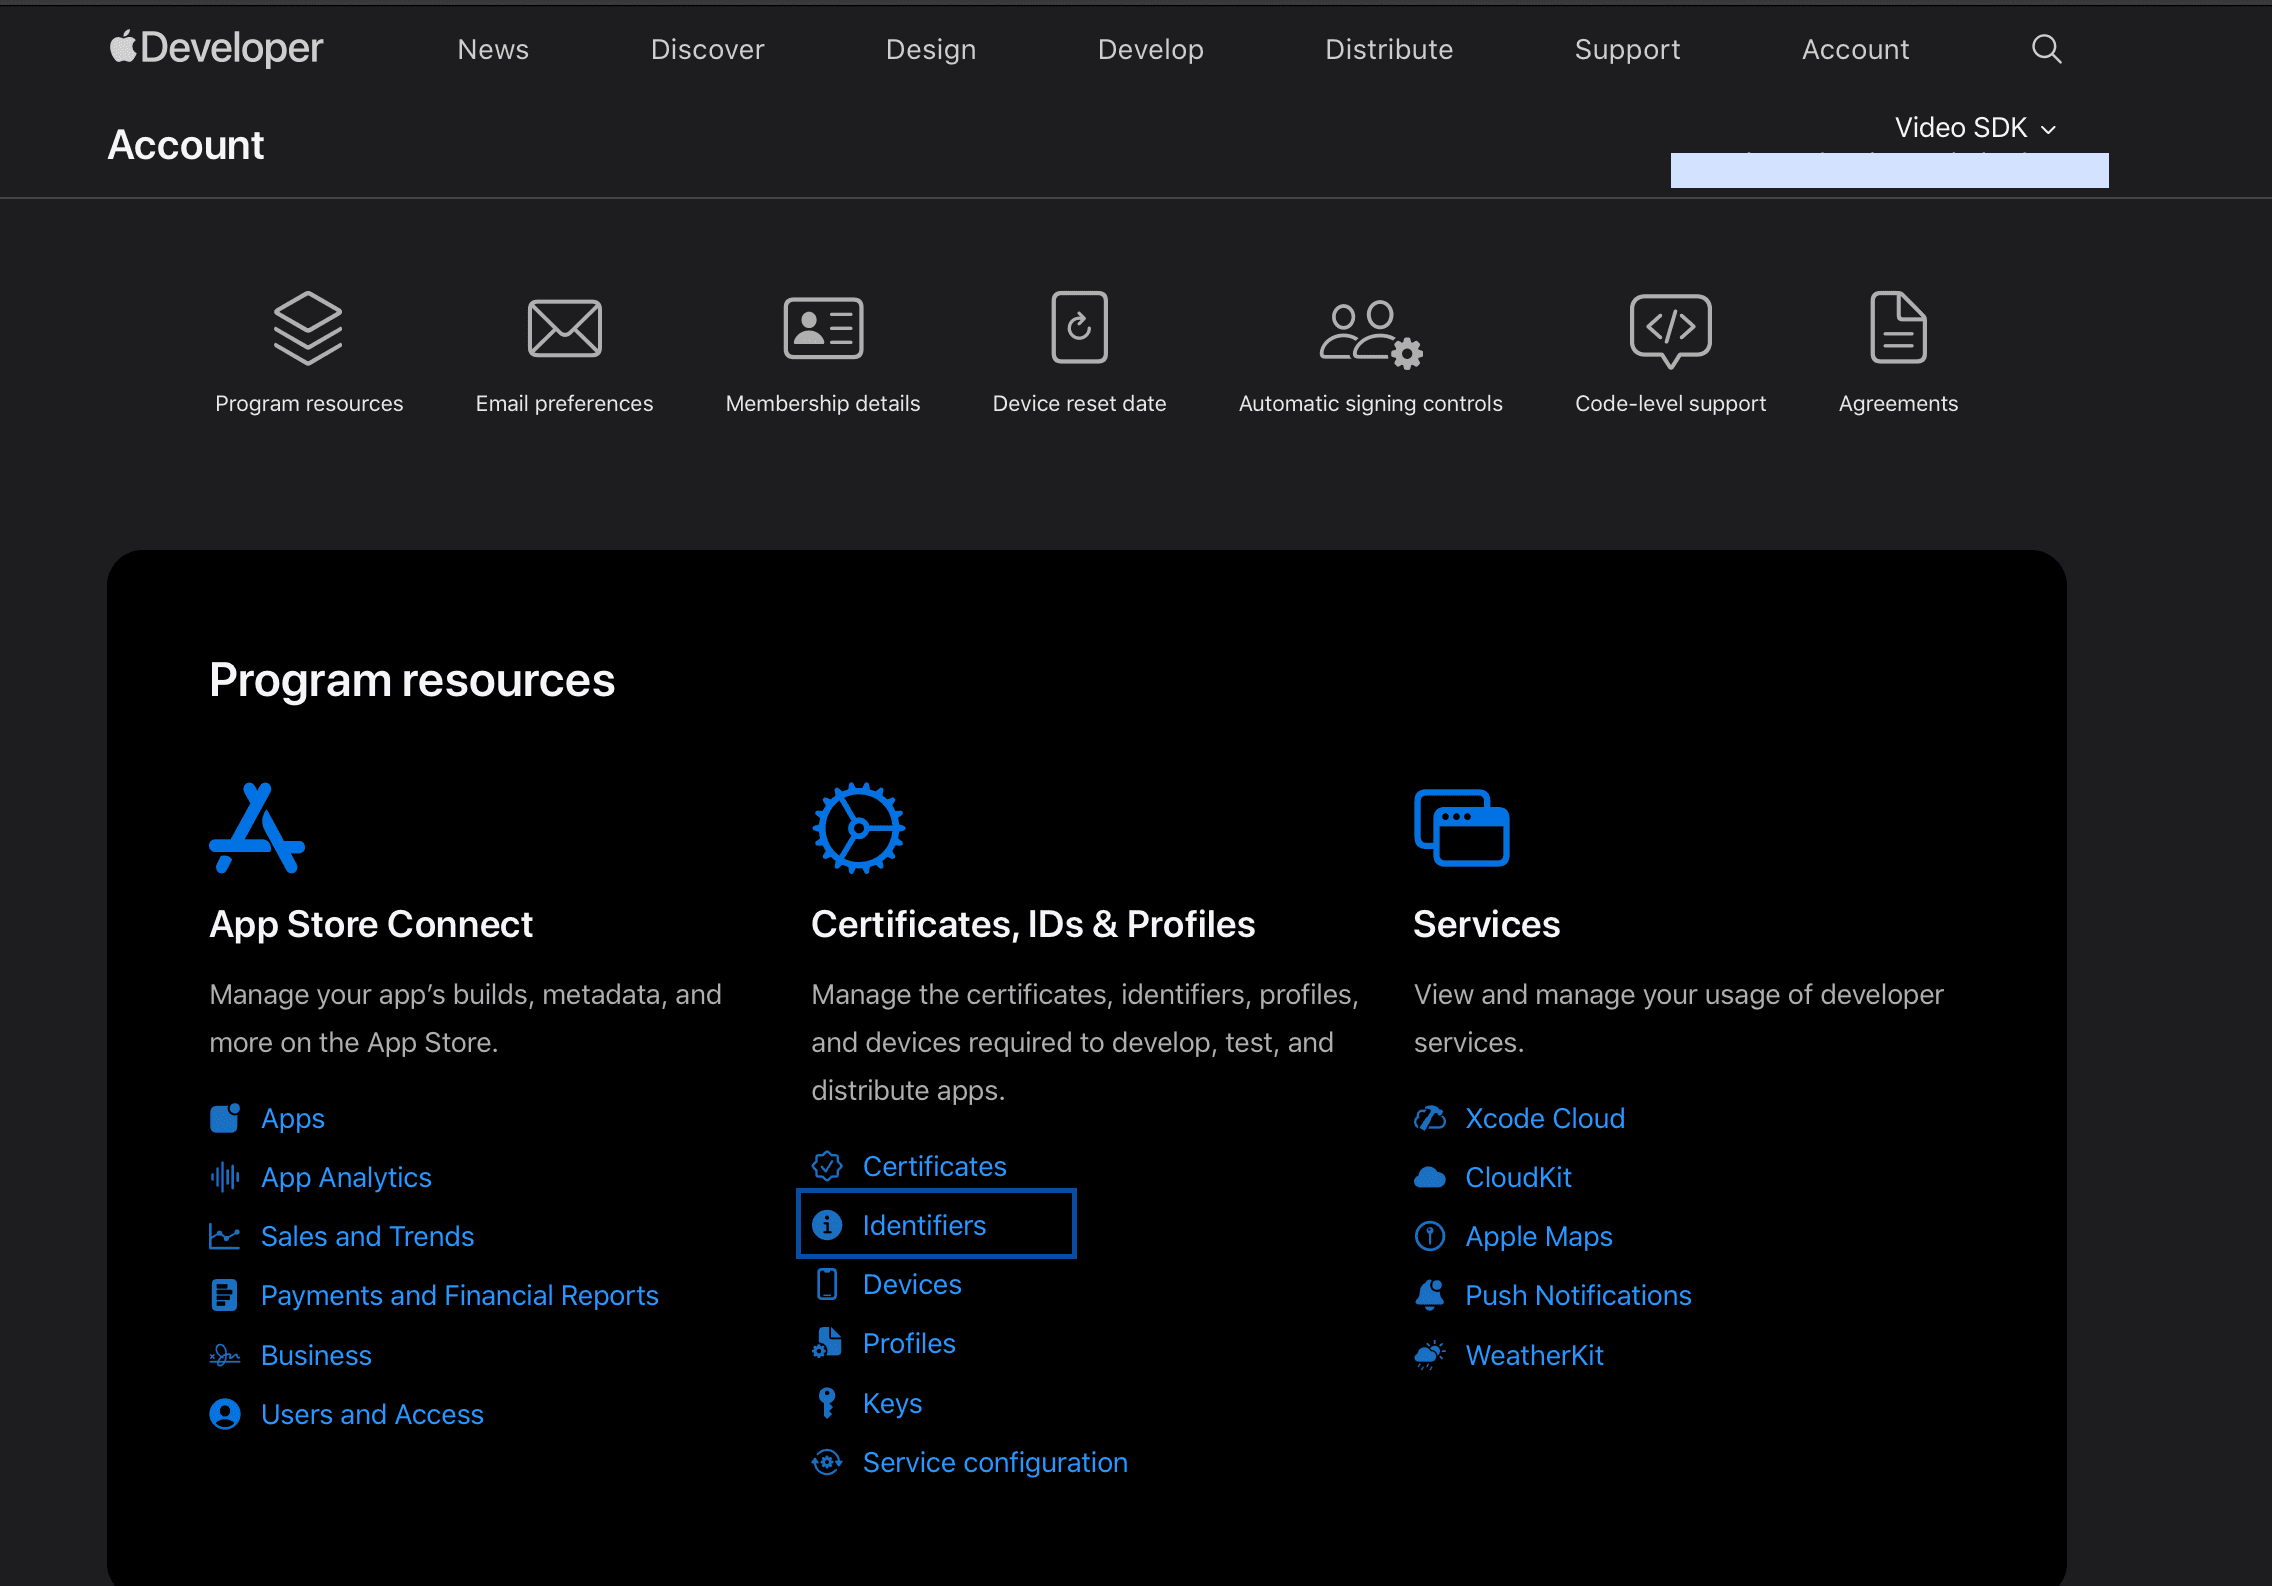The image size is (2272, 1586).
Task: Open the Distribute menu
Action: point(1389,49)
